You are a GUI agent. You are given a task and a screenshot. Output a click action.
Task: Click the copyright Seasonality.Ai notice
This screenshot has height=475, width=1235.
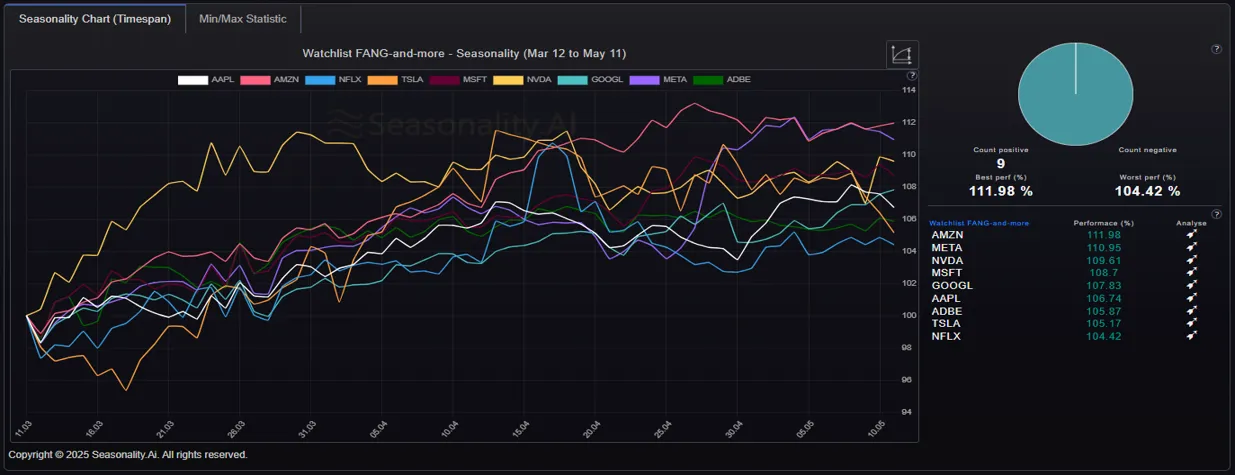(128, 455)
